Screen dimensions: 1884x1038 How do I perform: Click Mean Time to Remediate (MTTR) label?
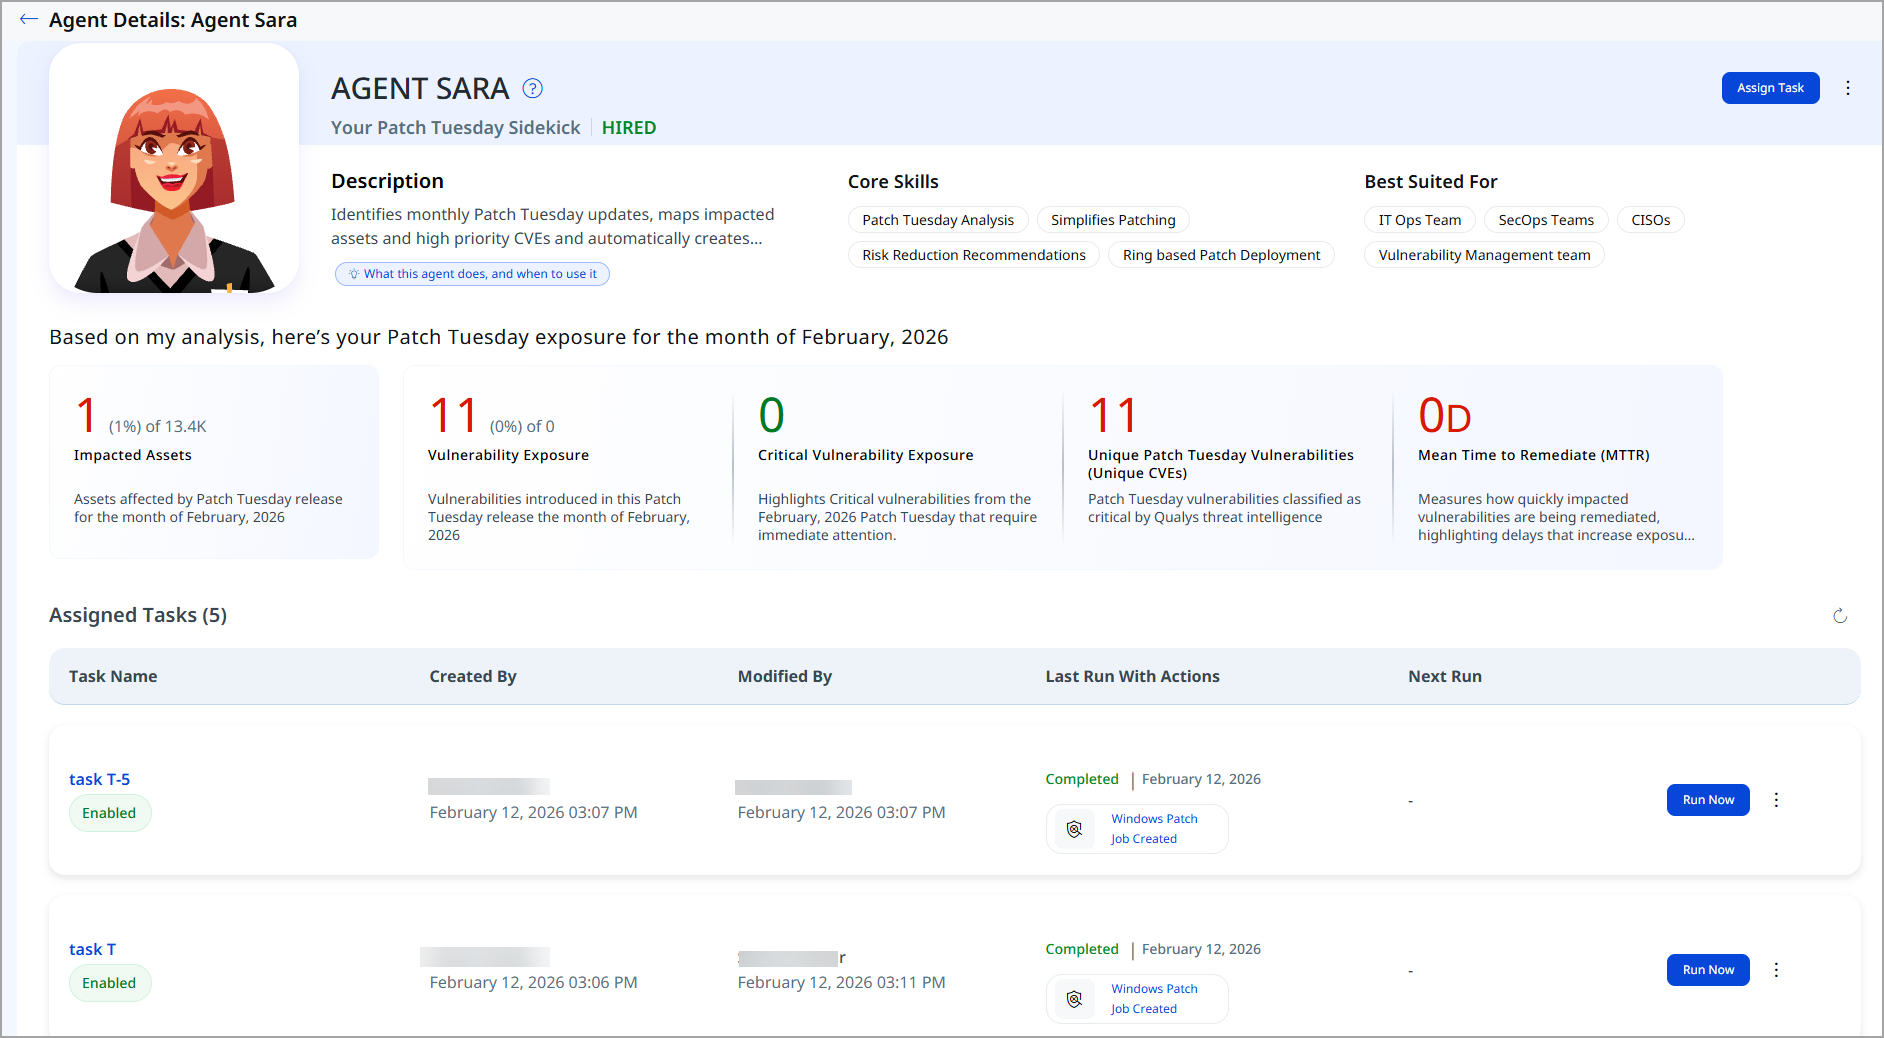pyautogui.click(x=1534, y=455)
